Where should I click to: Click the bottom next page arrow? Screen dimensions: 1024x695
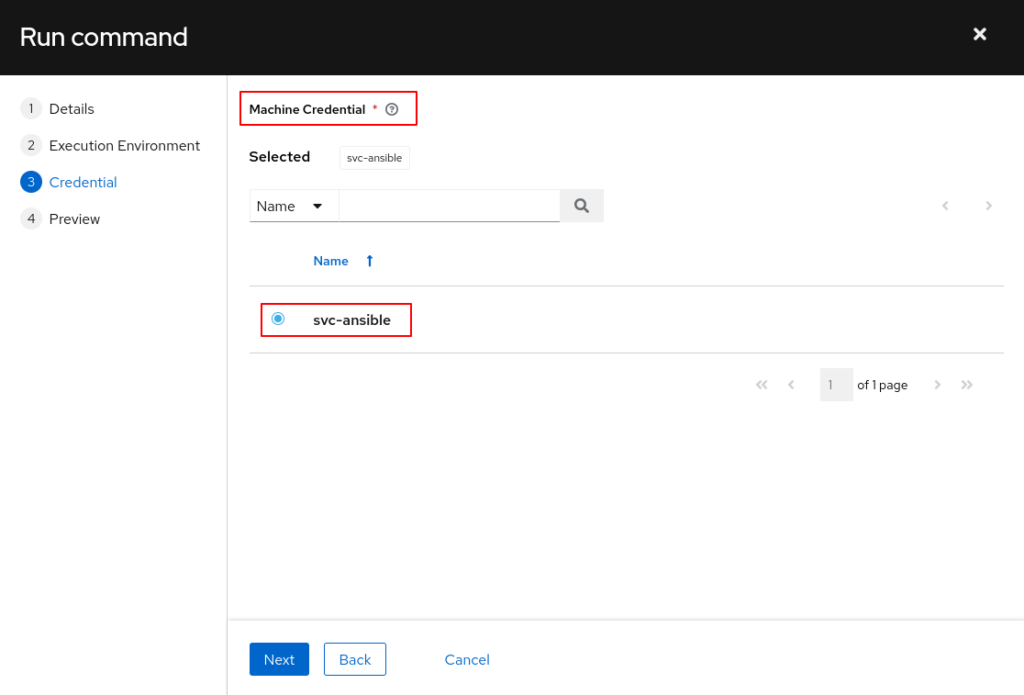pos(937,385)
